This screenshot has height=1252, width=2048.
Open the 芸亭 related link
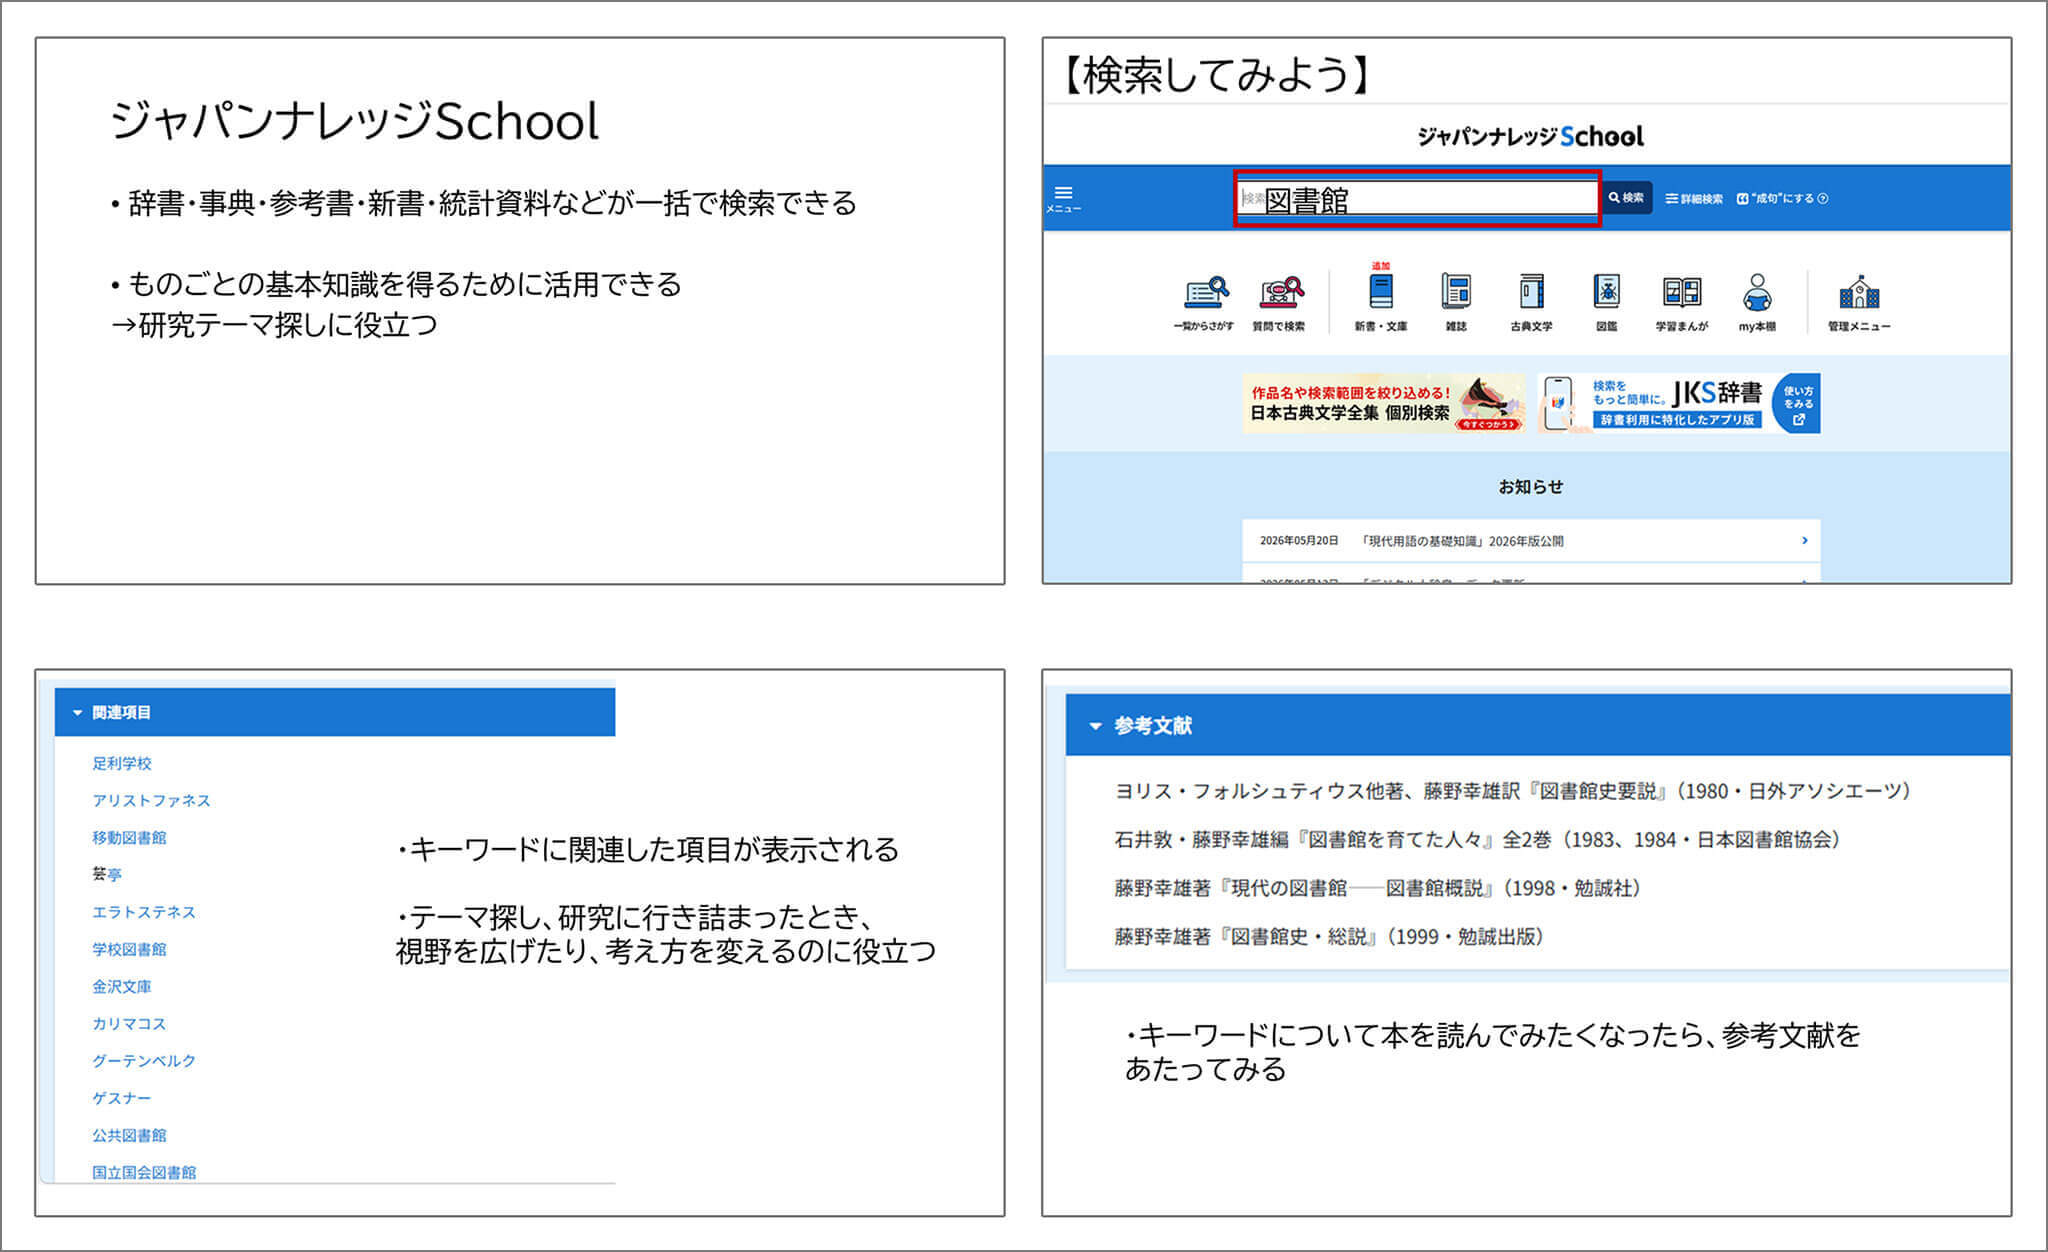click(106, 874)
